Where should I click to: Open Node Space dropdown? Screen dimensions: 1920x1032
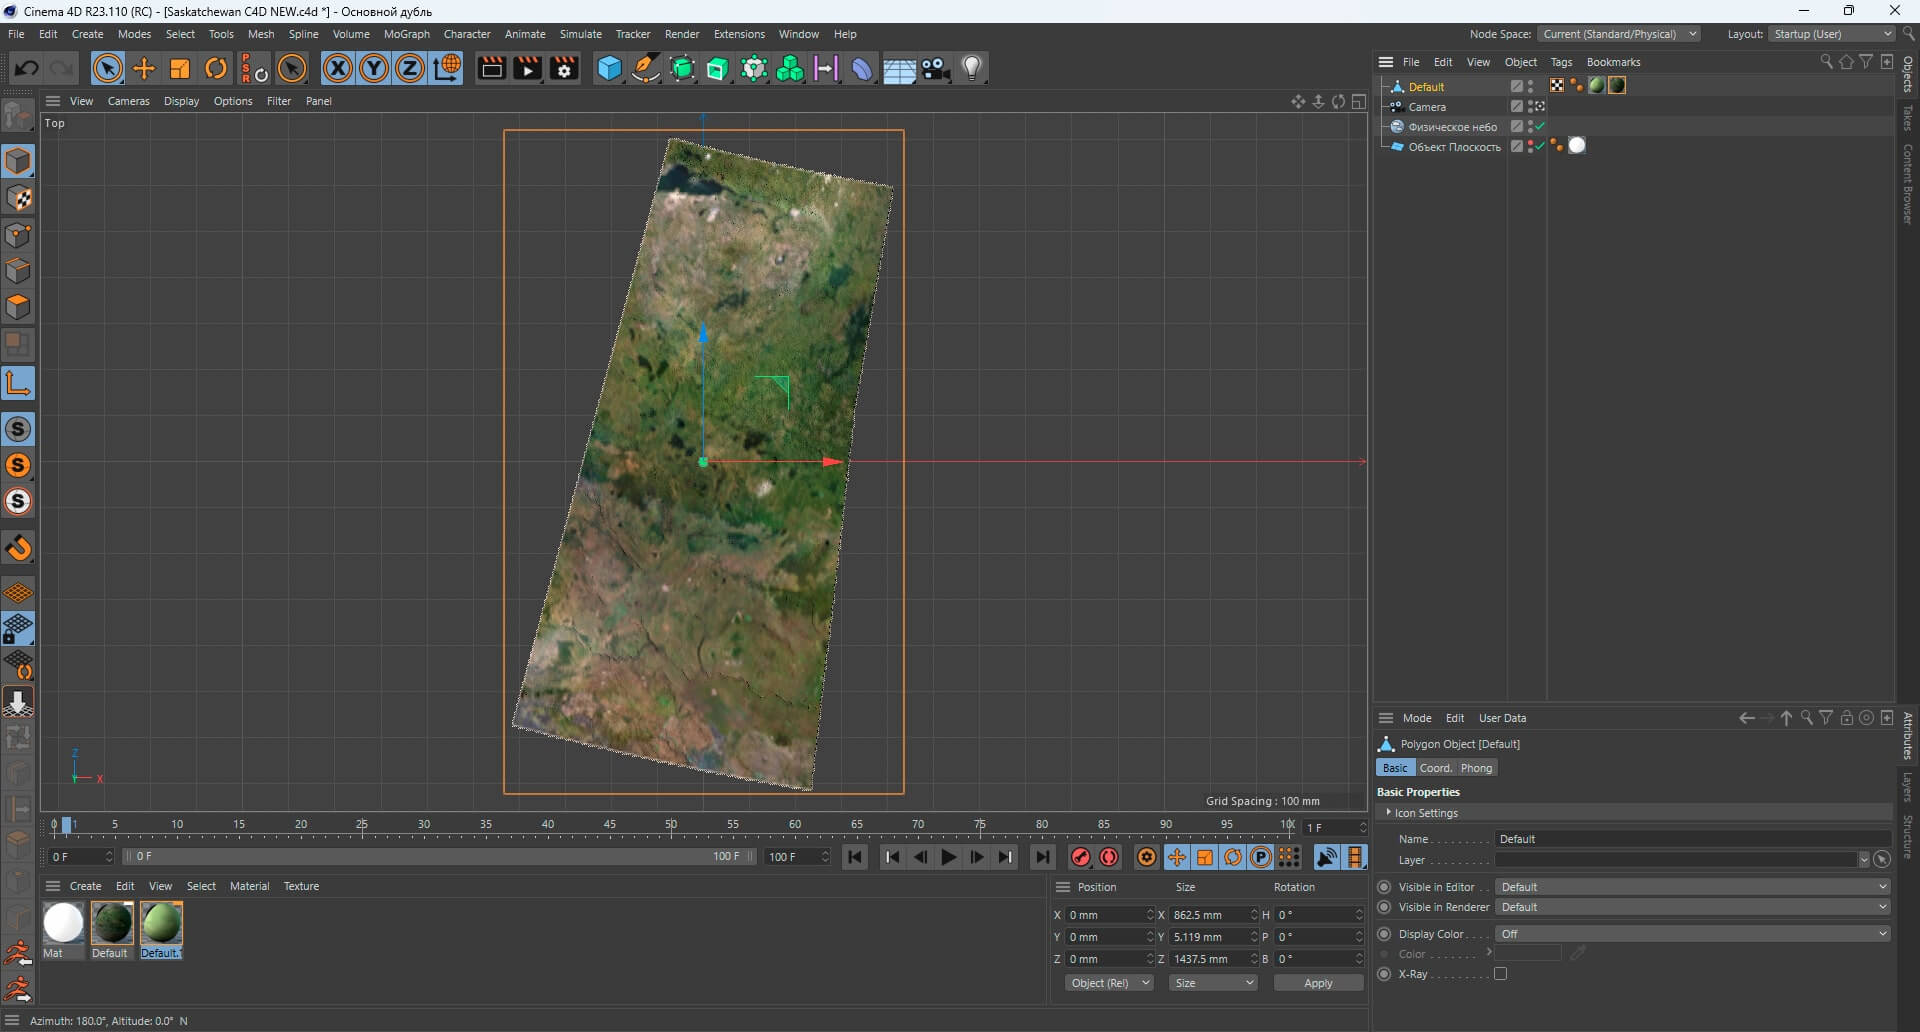coord(1618,34)
